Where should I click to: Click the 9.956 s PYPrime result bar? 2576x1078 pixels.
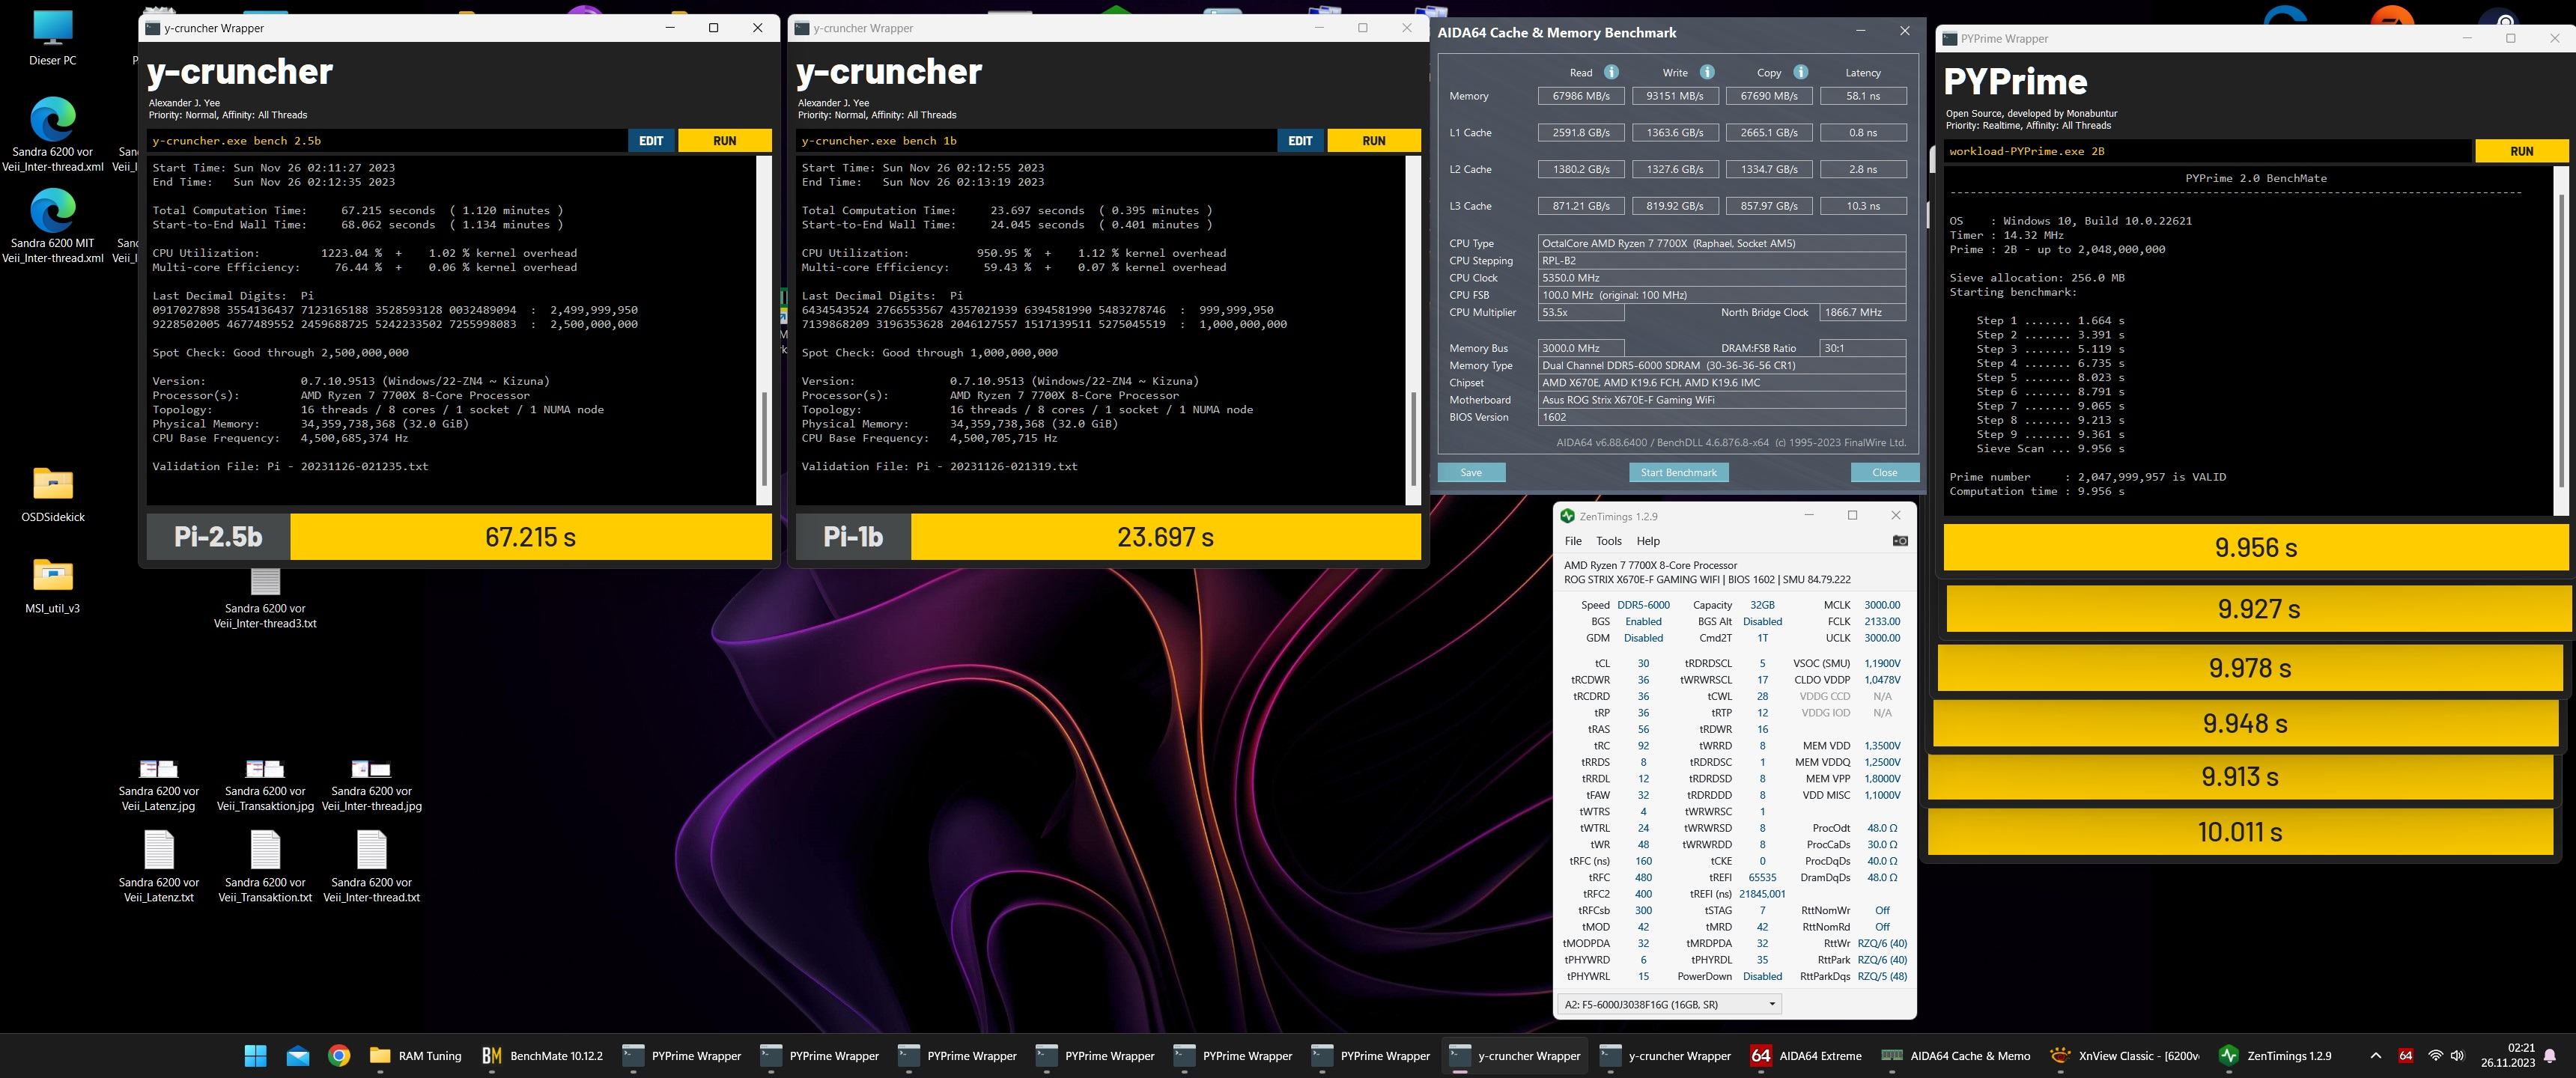(x=2256, y=547)
